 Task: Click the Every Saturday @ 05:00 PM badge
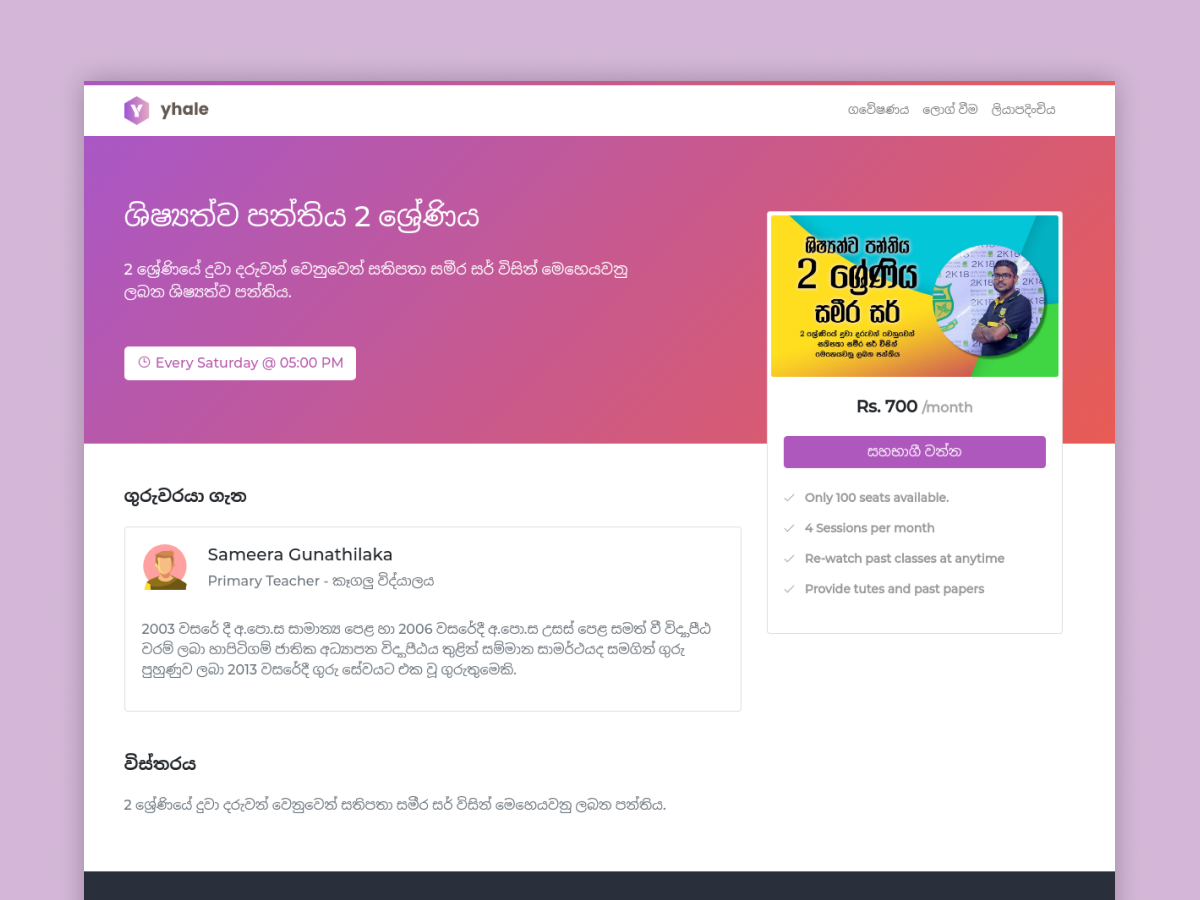pyautogui.click(x=240, y=363)
